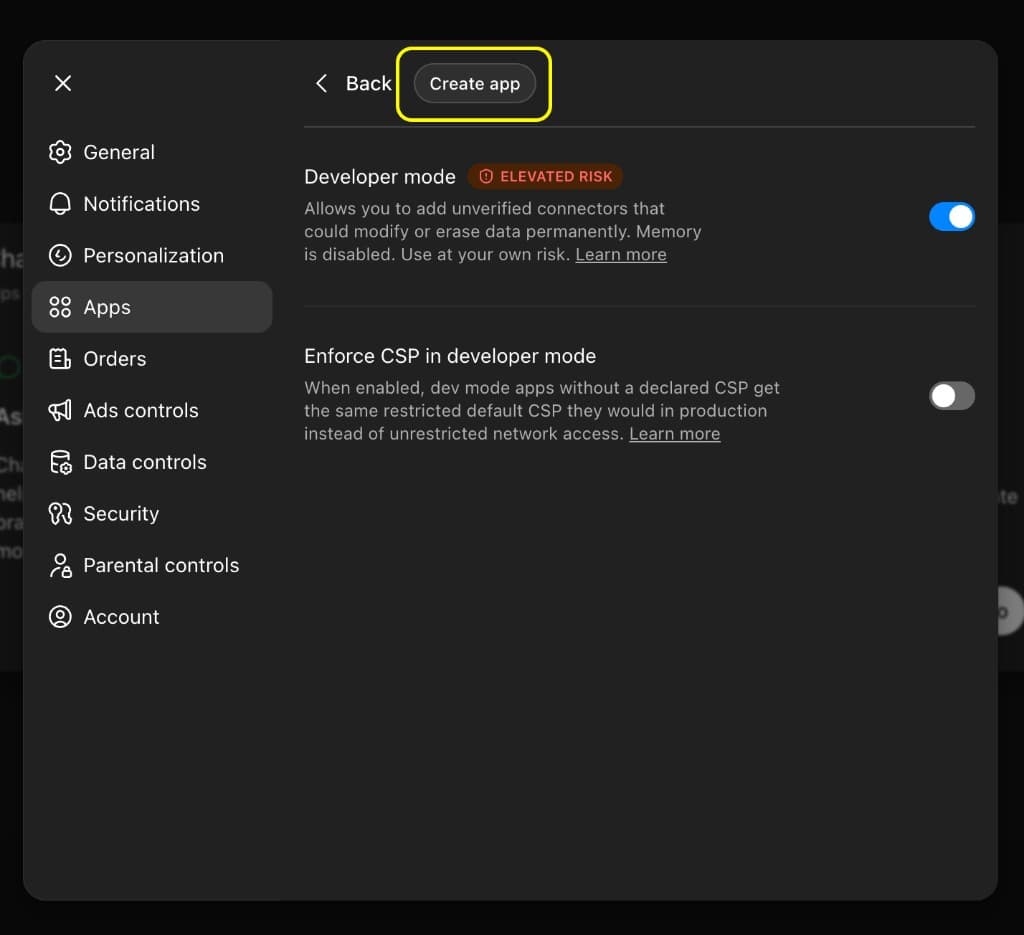Click the Create app button
This screenshot has height=935, width=1024.
tap(475, 84)
